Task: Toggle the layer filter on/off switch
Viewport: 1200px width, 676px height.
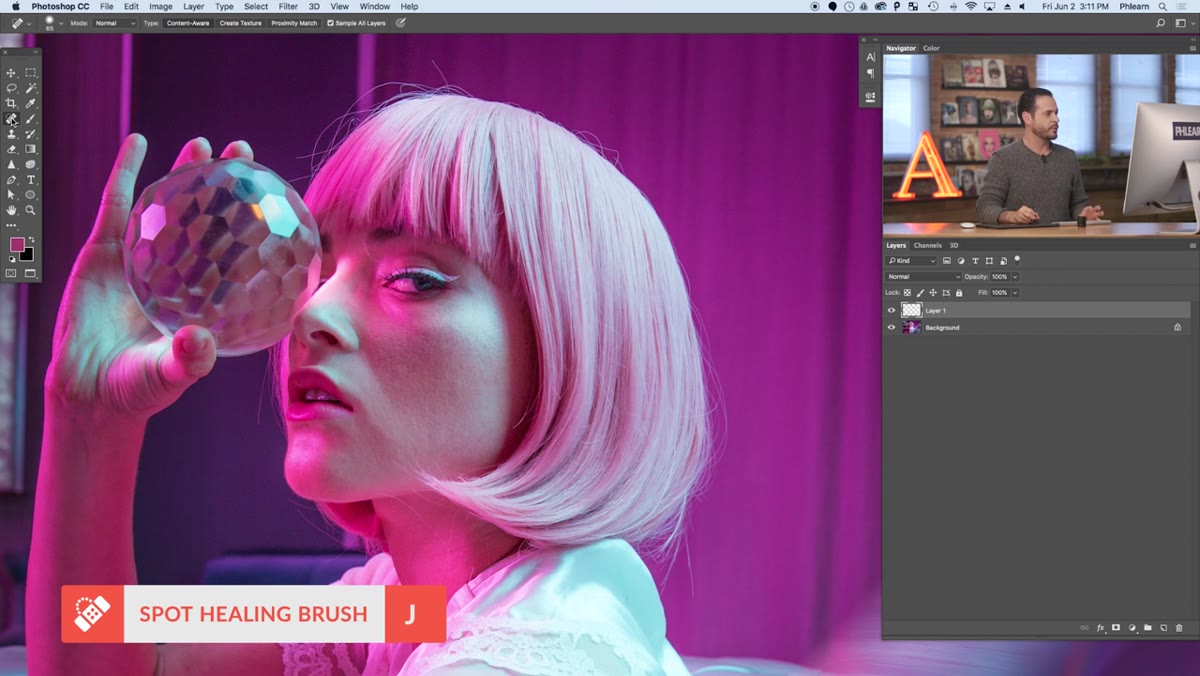Action: 1017,259
